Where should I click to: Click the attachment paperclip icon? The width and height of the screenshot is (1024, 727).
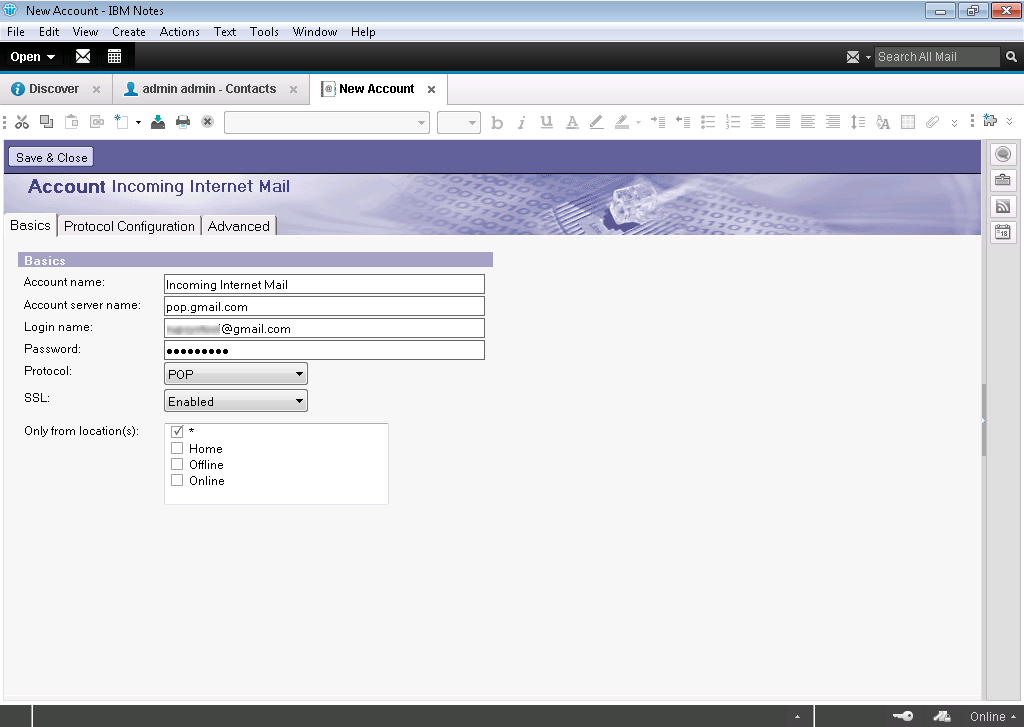pos(932,122)
